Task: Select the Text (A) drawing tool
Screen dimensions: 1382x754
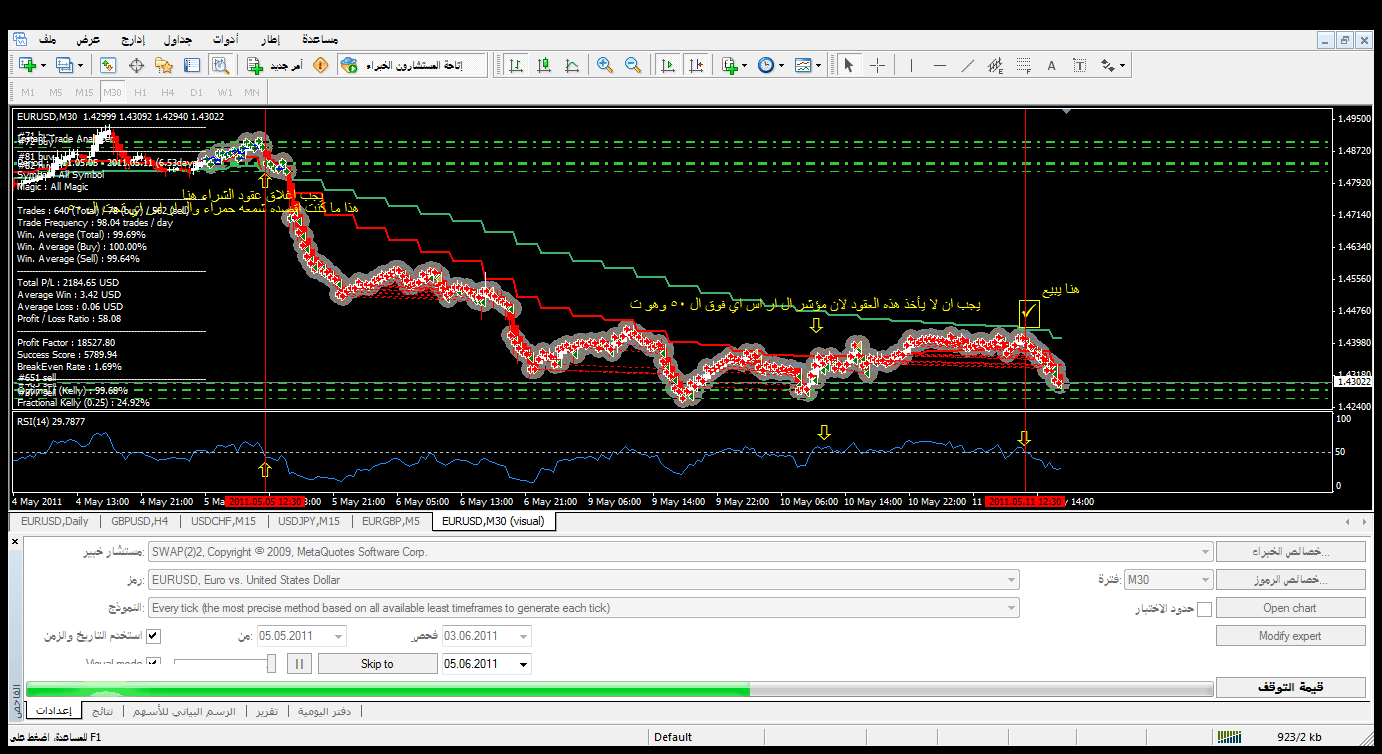Action: (1051, 65)
